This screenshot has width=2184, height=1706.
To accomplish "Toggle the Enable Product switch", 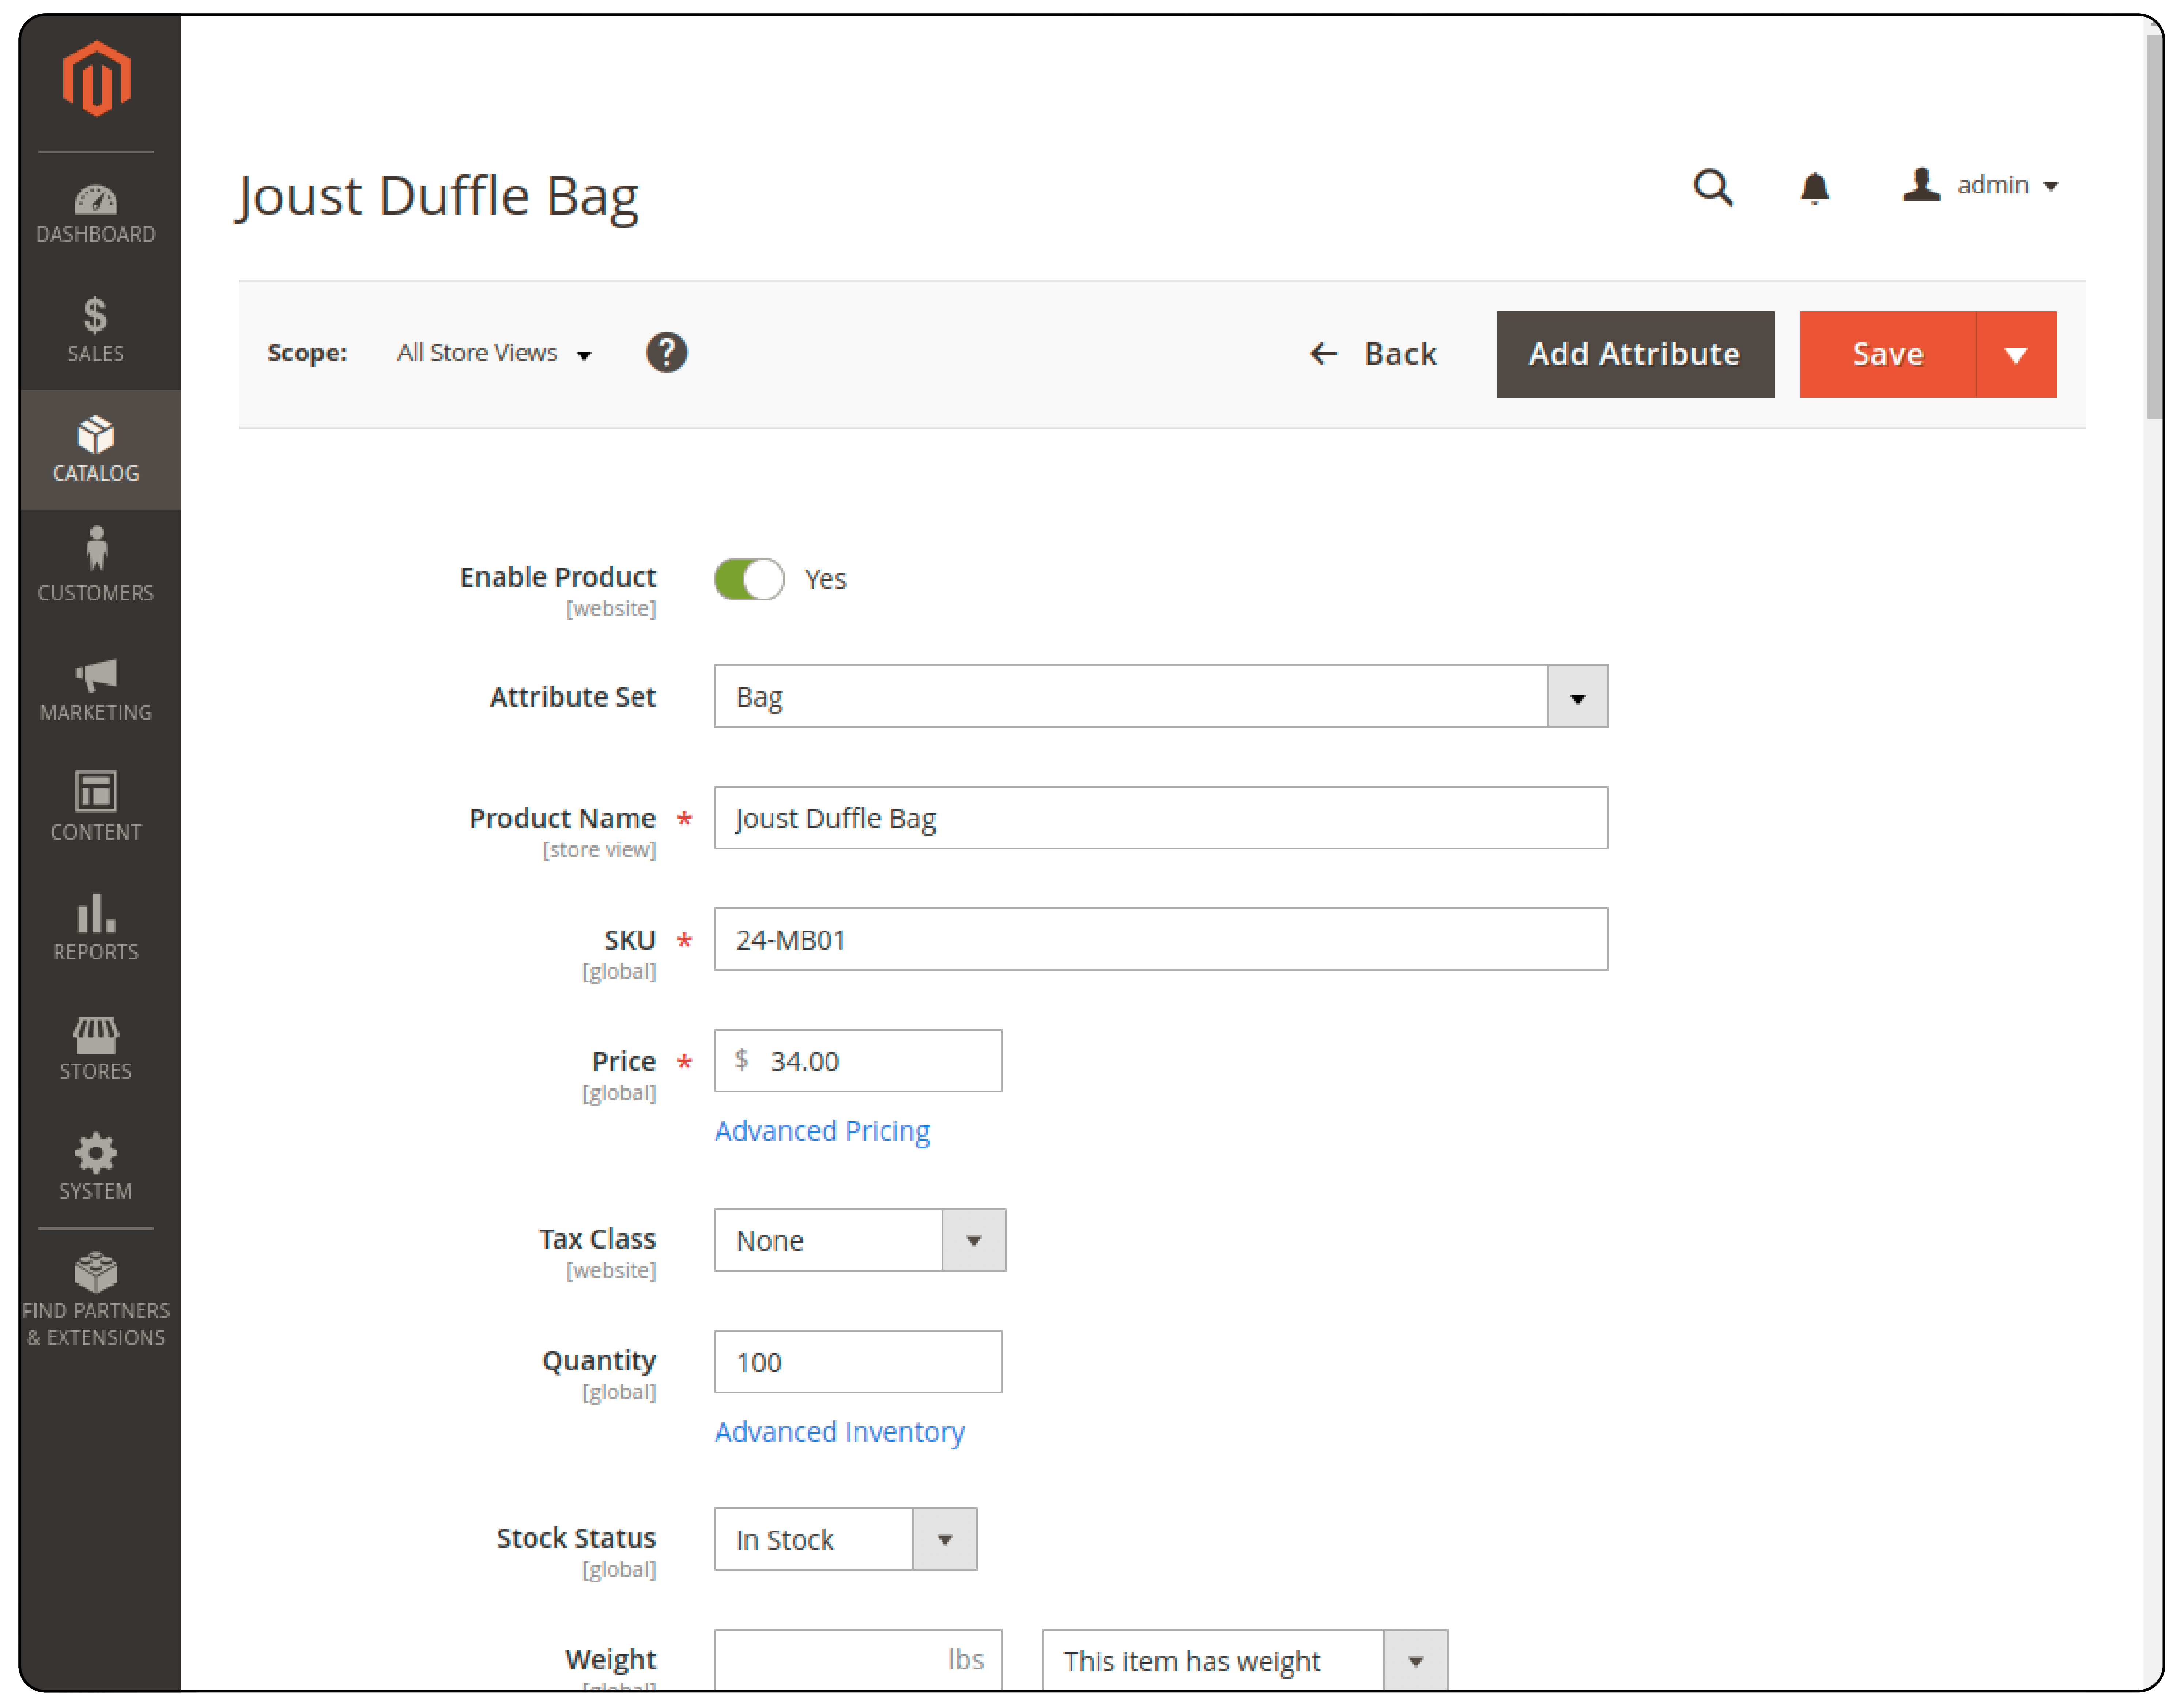I will 749,579.
